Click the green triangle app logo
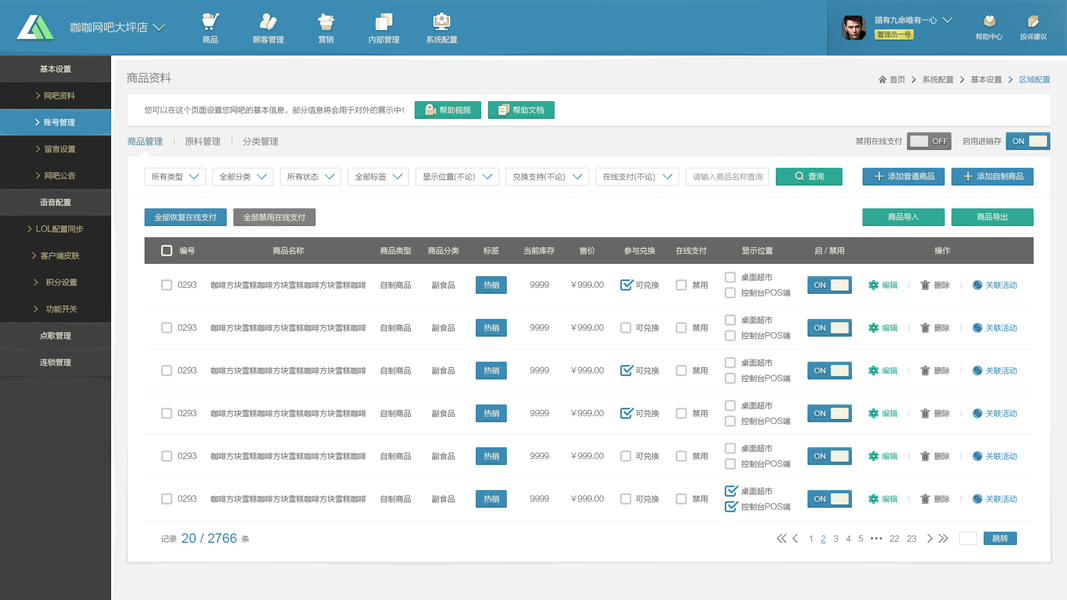This screenshot has height=600, width=1067. [35, 27]
